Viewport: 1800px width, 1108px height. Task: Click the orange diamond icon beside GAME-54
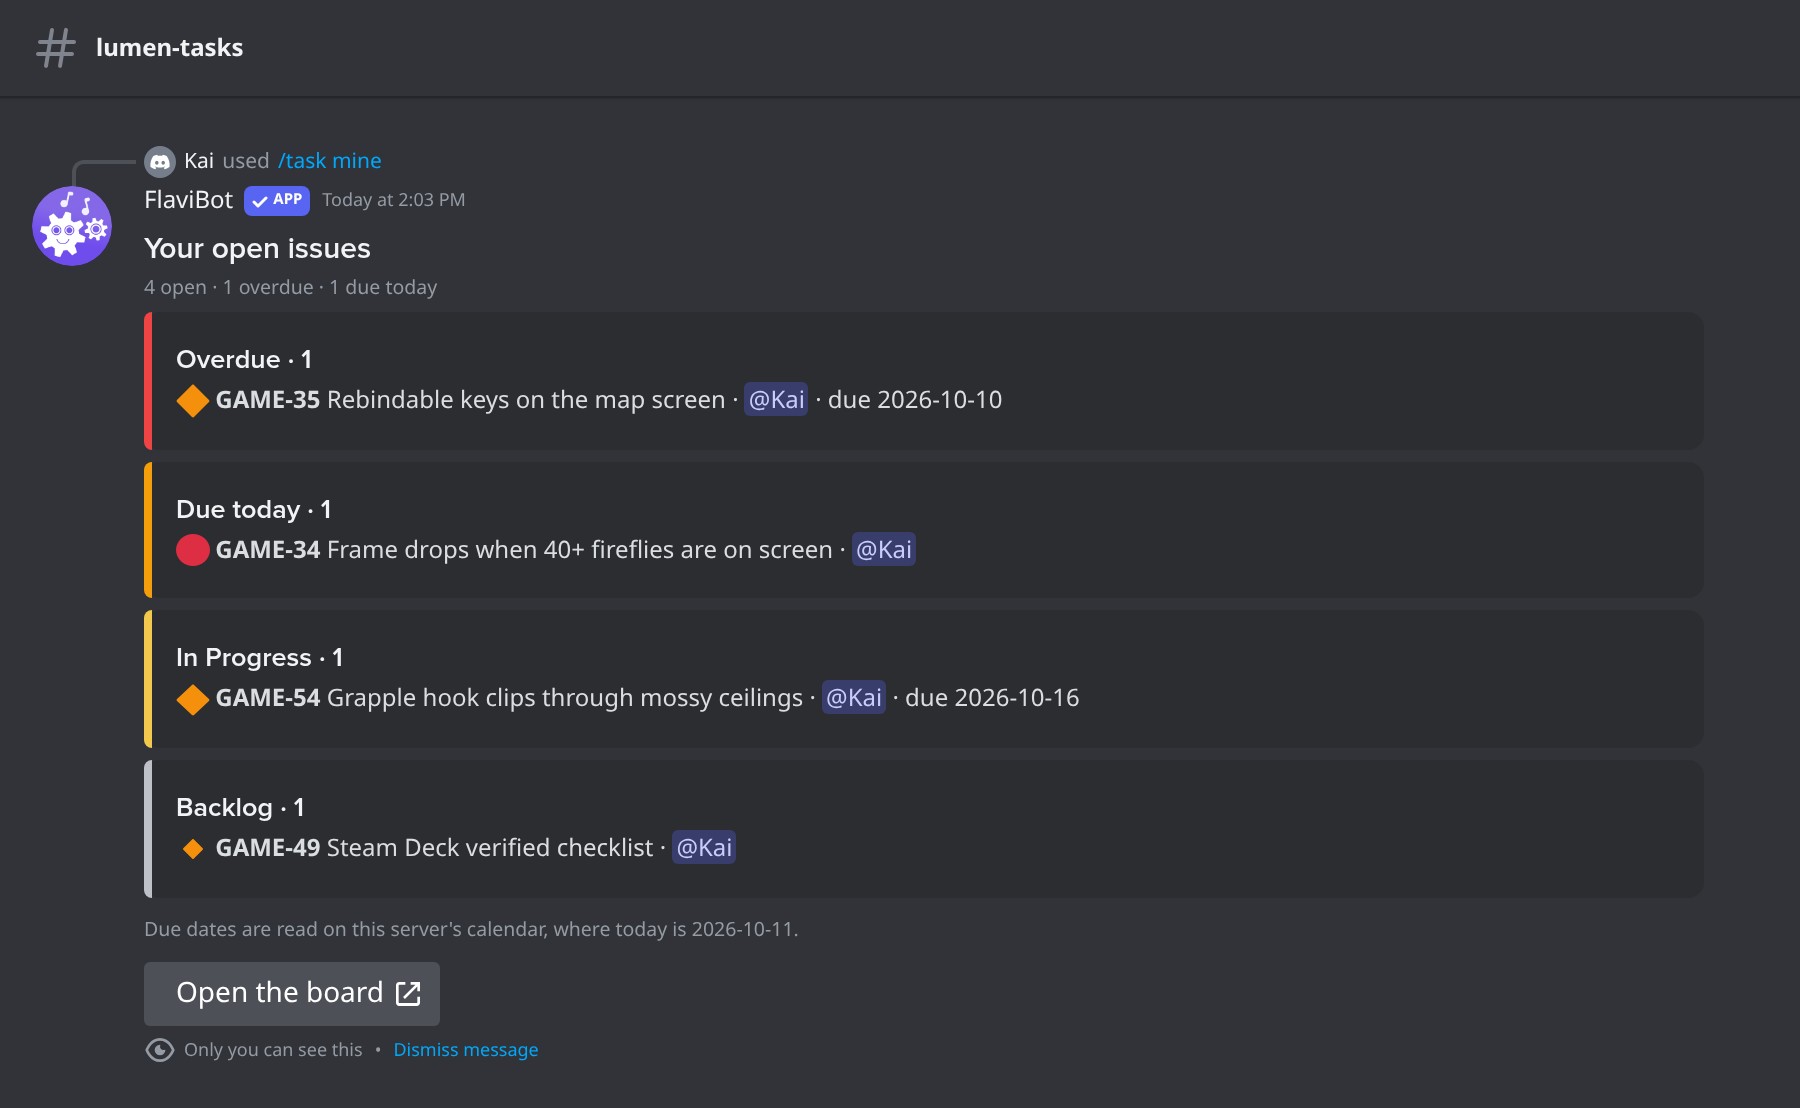[x=193, y=698]
